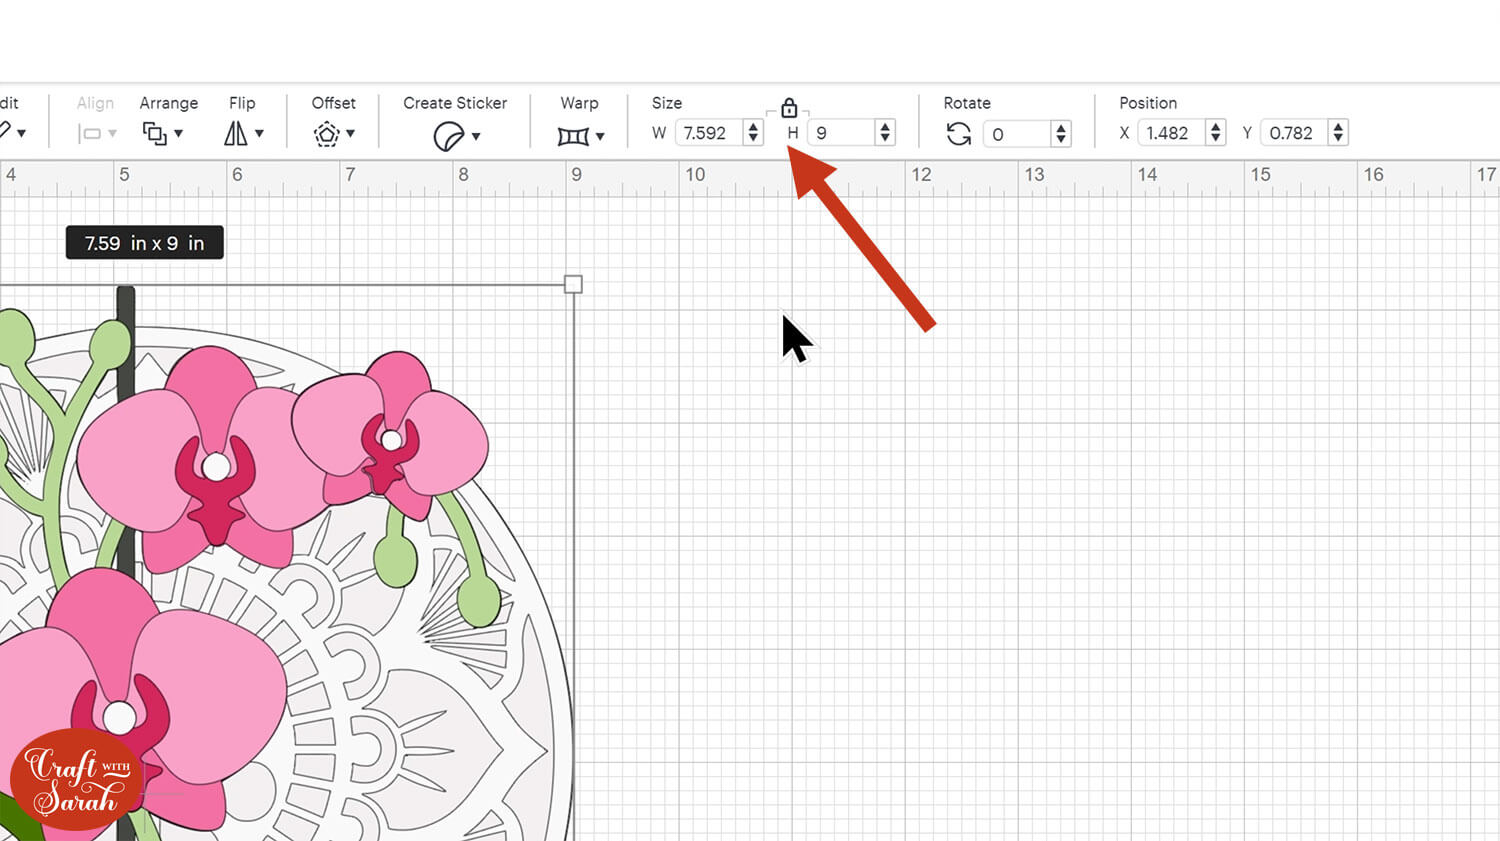
Task: Select the smallest pink orchid flower
Action: (391, 436)
